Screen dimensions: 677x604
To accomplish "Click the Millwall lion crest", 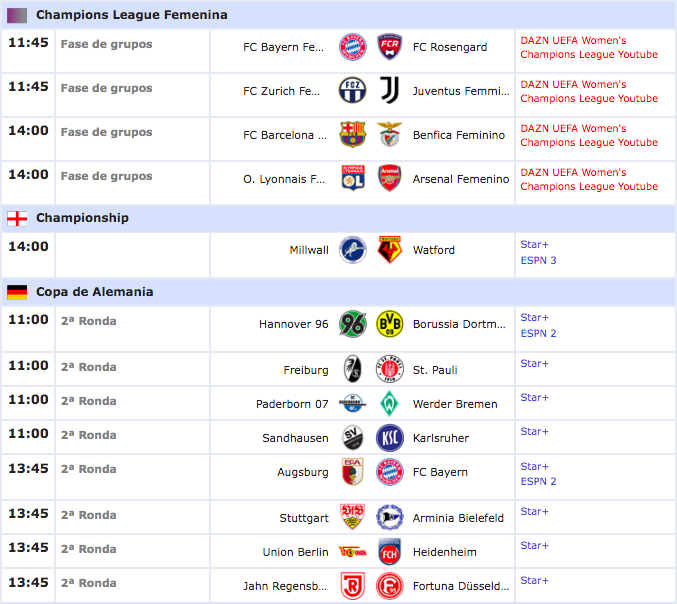I will (353, 250).
